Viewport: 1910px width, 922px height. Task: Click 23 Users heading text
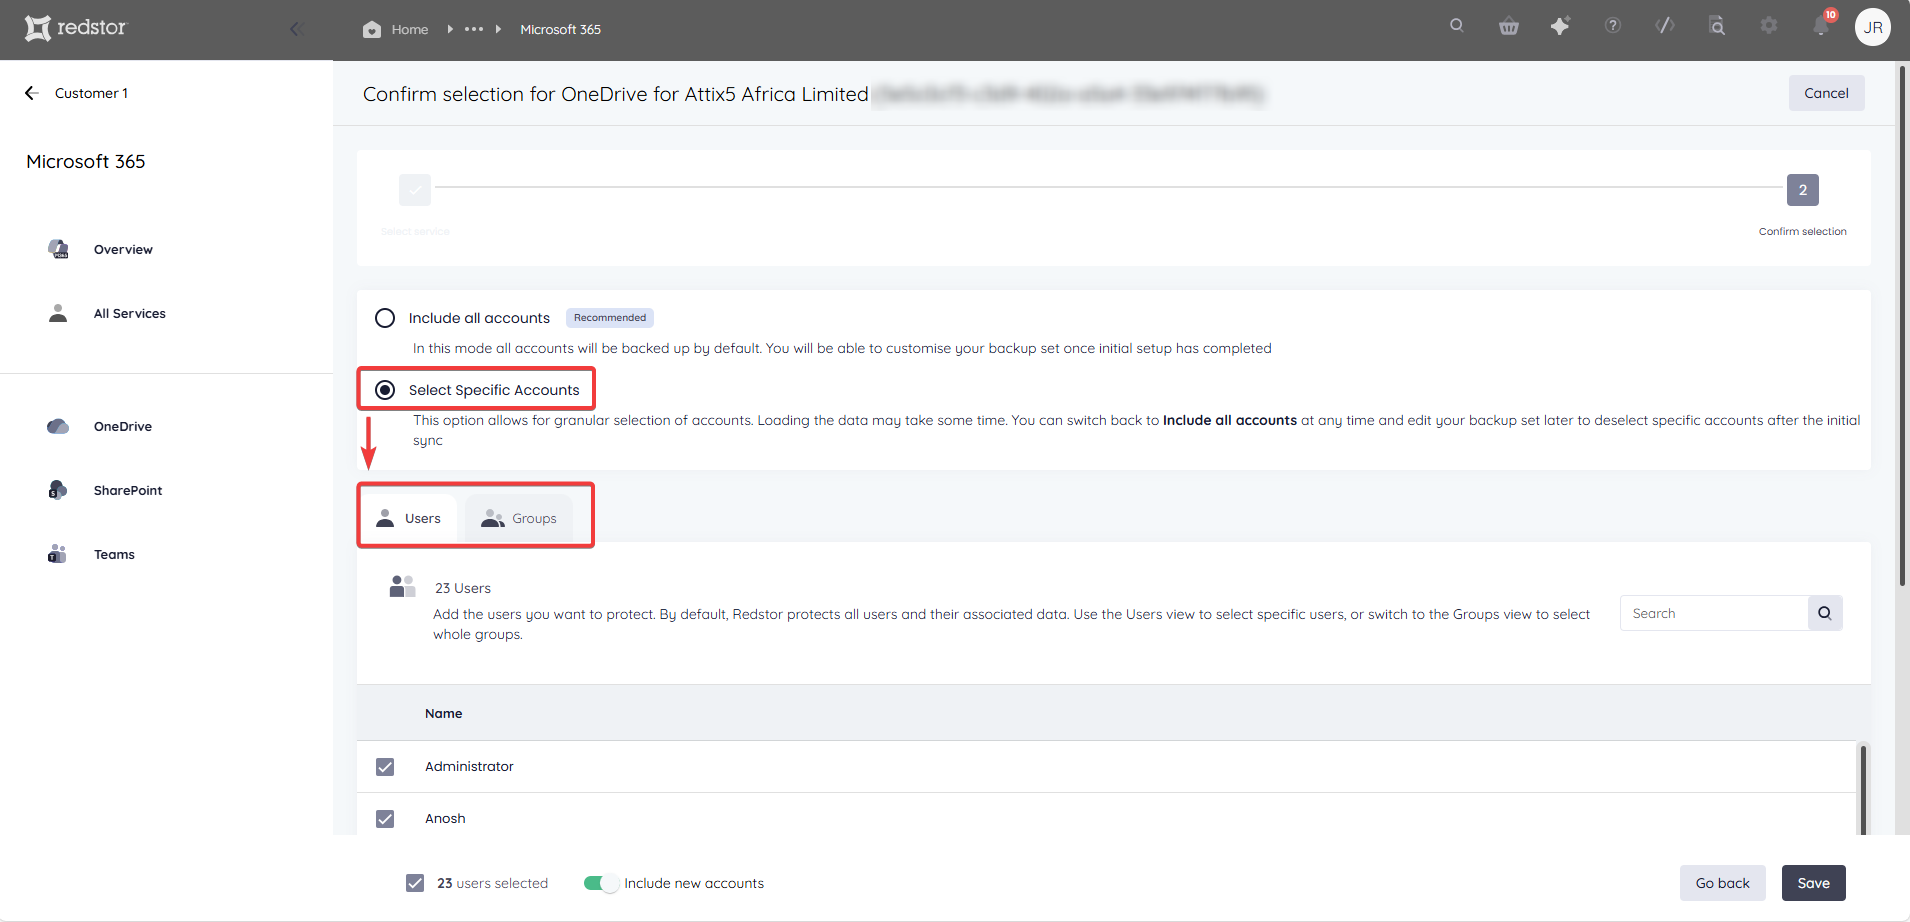(x=463, y=588)
